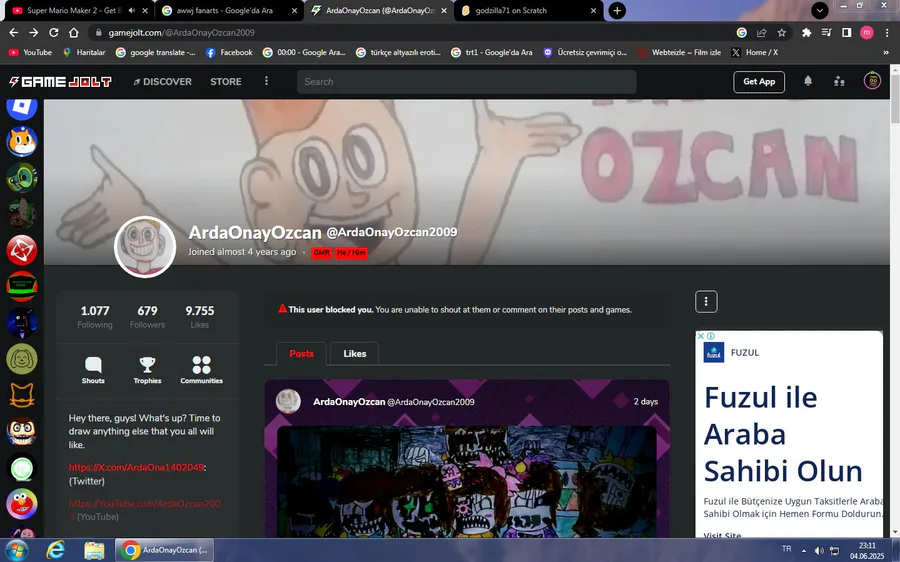Open the profile options three-dot button
The height and width of the screenshot is (562, 900).
[706, 301]
